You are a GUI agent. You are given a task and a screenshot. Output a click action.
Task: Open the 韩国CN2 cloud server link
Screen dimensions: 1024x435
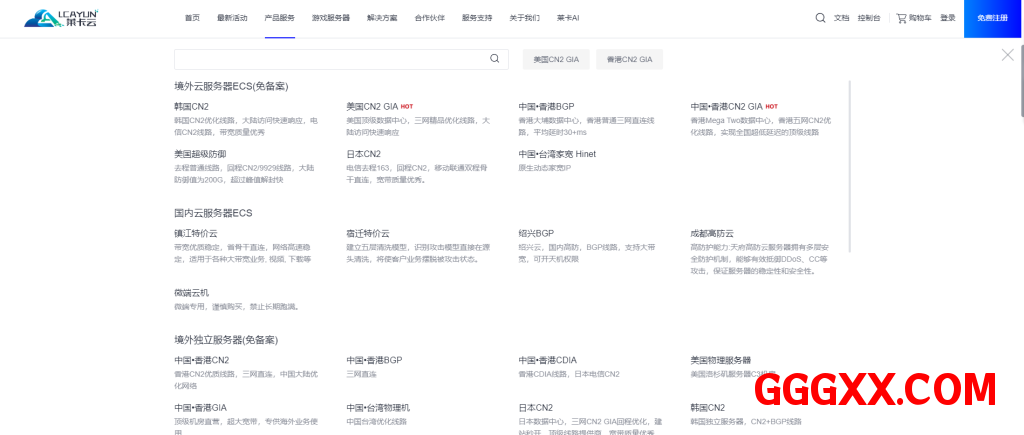point(192,106)
